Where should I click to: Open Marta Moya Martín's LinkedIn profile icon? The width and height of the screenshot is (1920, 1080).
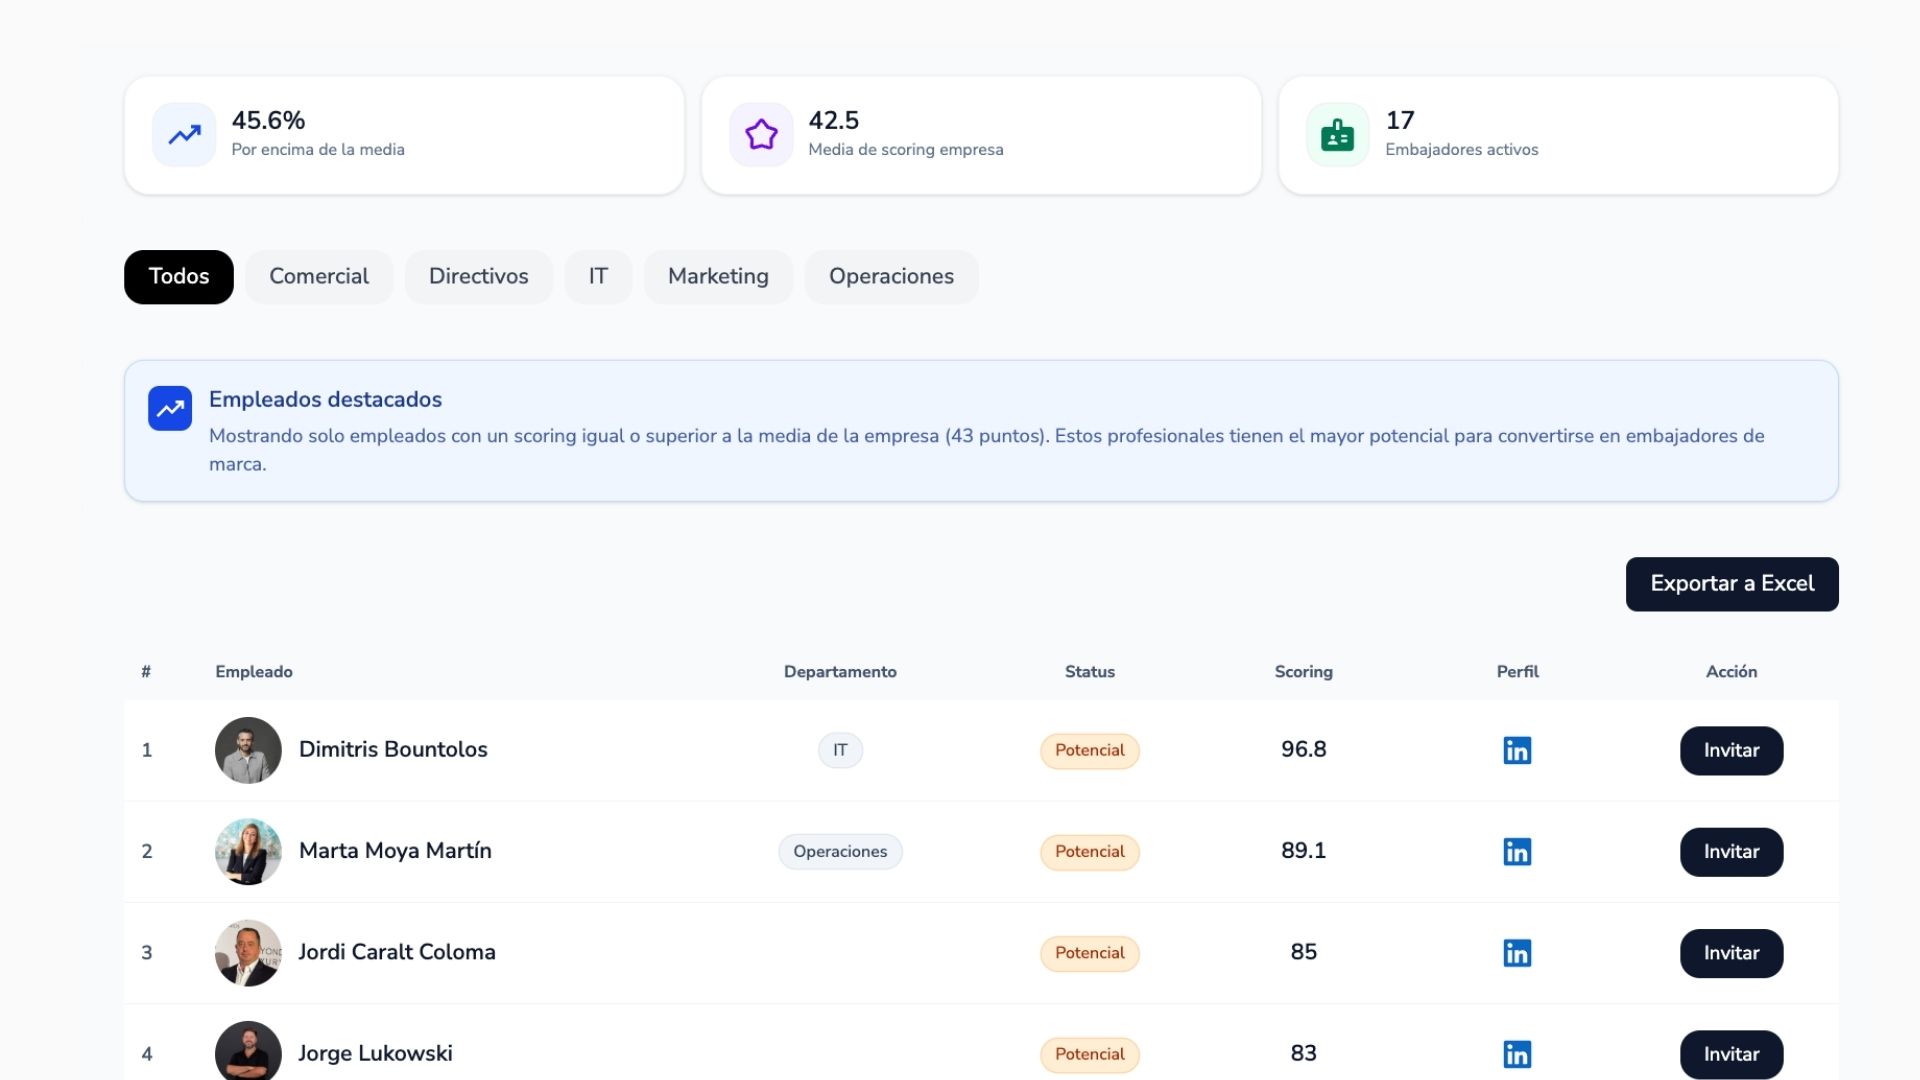(1517, 851)
